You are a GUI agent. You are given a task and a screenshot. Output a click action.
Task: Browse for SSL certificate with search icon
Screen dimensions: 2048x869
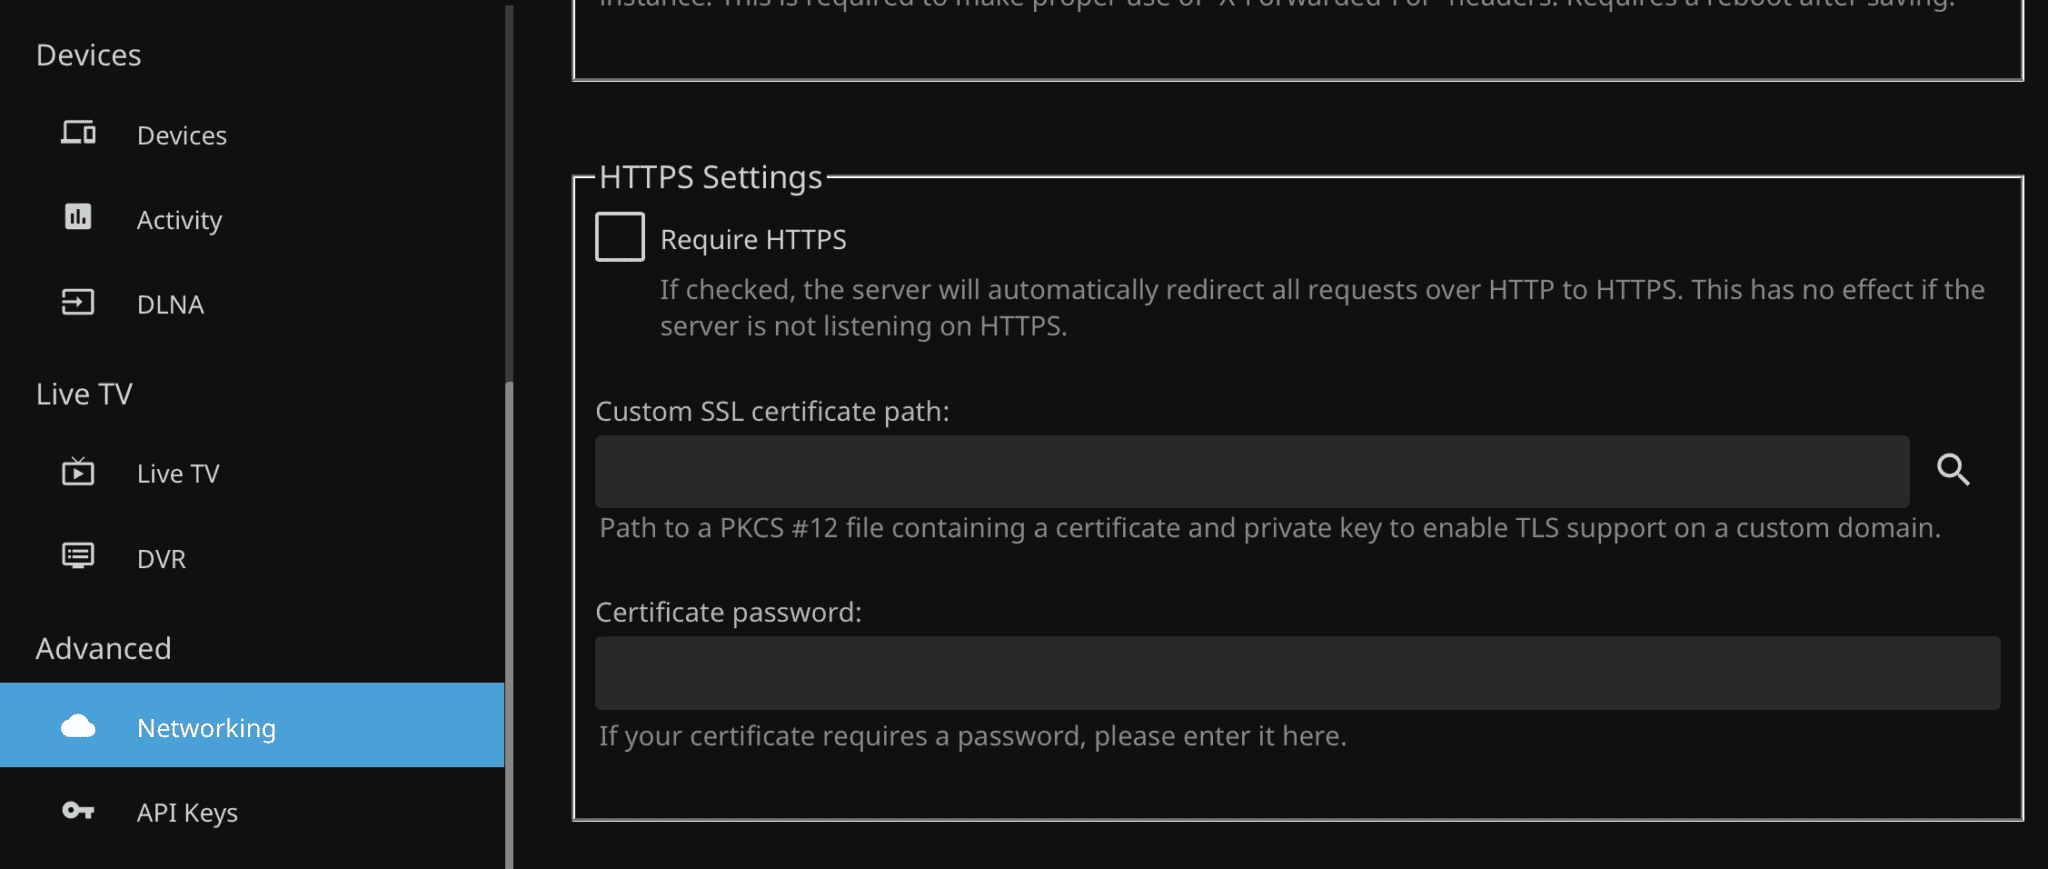coord(1953,470)
